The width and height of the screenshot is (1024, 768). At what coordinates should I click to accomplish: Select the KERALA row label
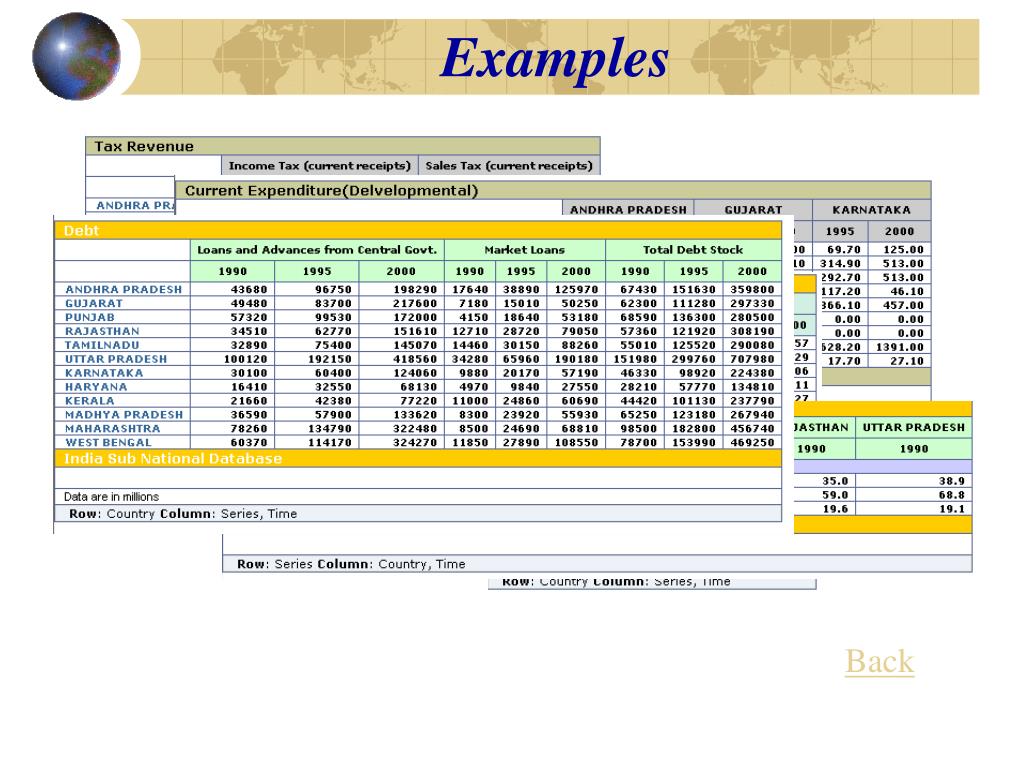pos(89,400)
